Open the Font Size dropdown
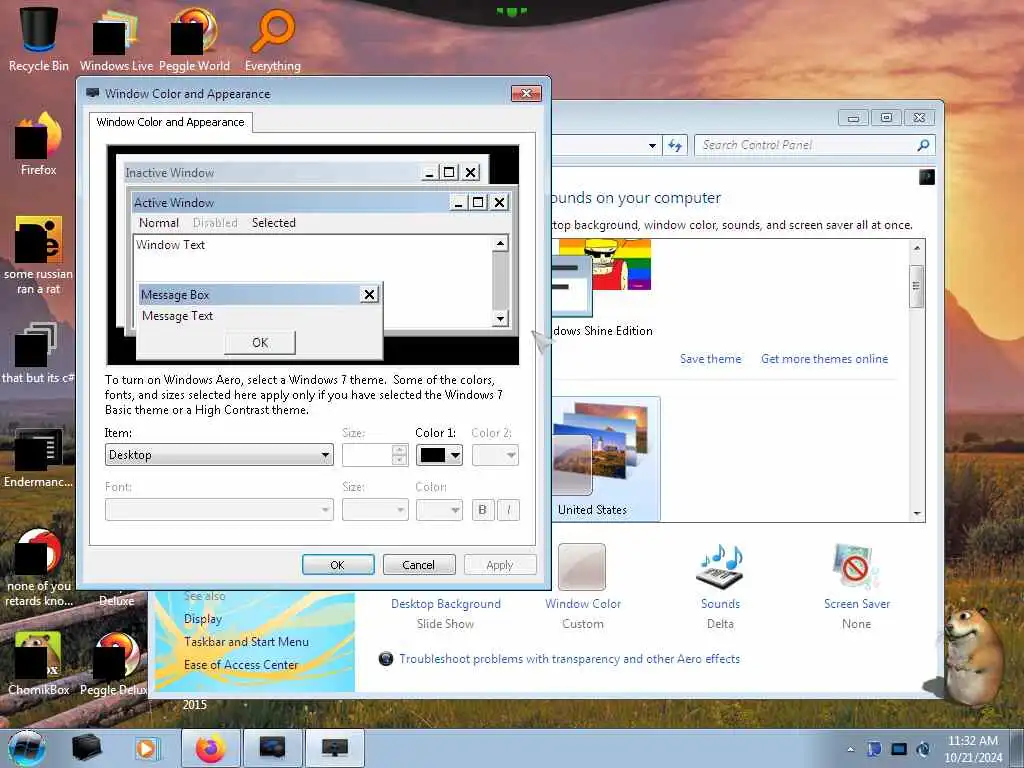1024x768 pixels. 375,509
